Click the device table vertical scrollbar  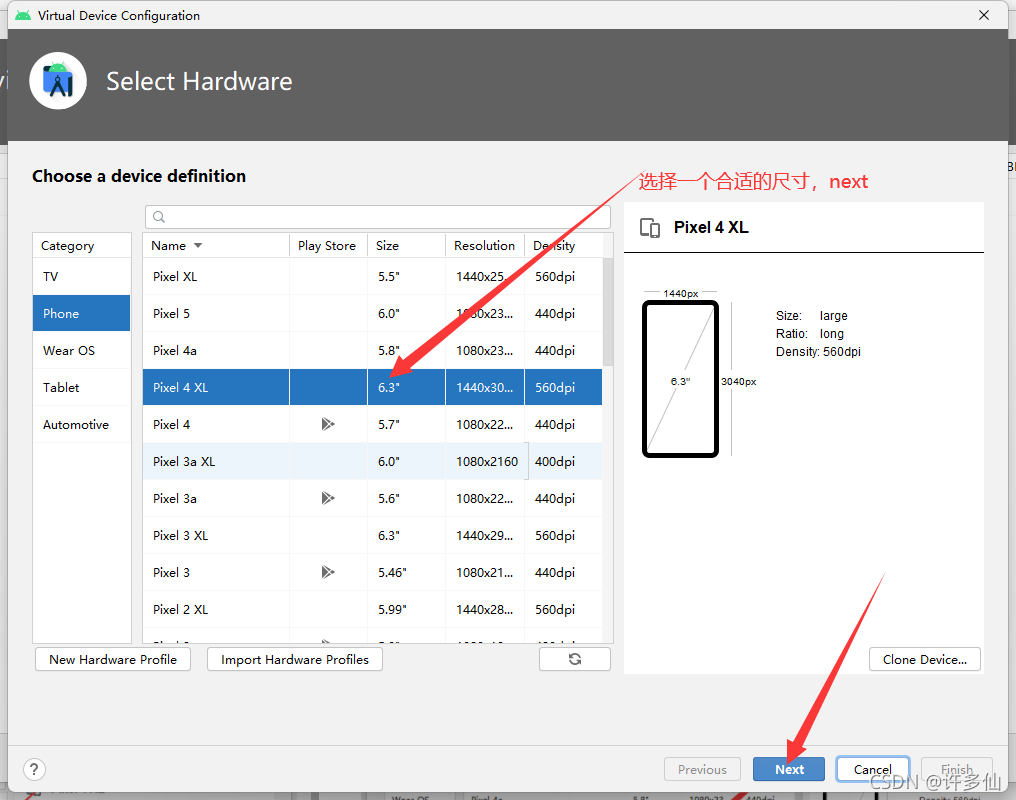coord(608,311)
